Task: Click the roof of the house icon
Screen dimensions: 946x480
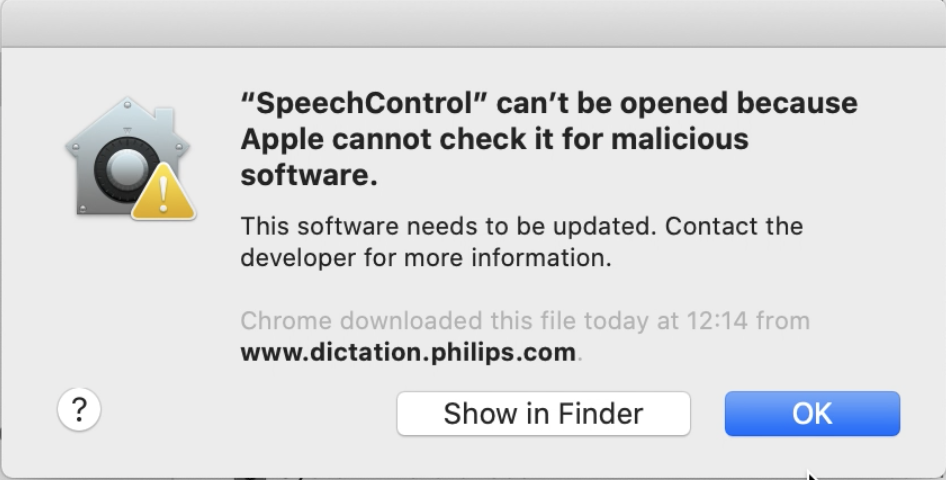Action: (x=128, y=110)
